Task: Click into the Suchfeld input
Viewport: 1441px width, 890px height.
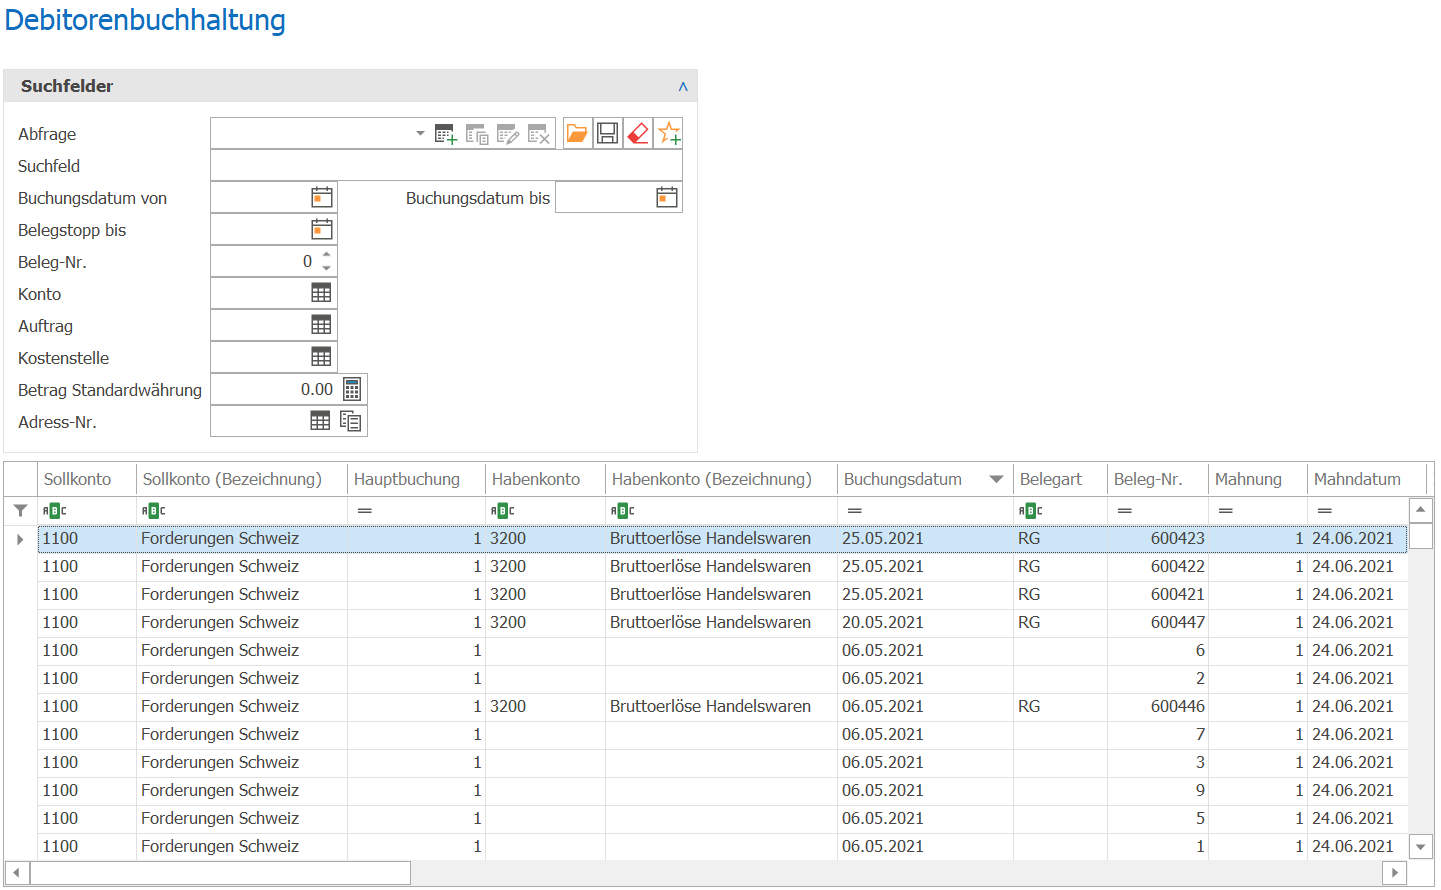Action: tap(446, 165)
